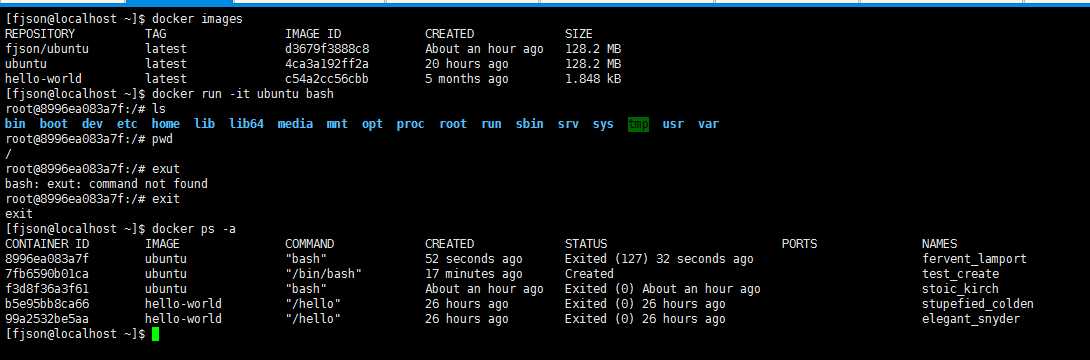Screen dimensions: 1090x360
Task: Click the 'sys' directory in ls output
Action: (x=603, y=124)
